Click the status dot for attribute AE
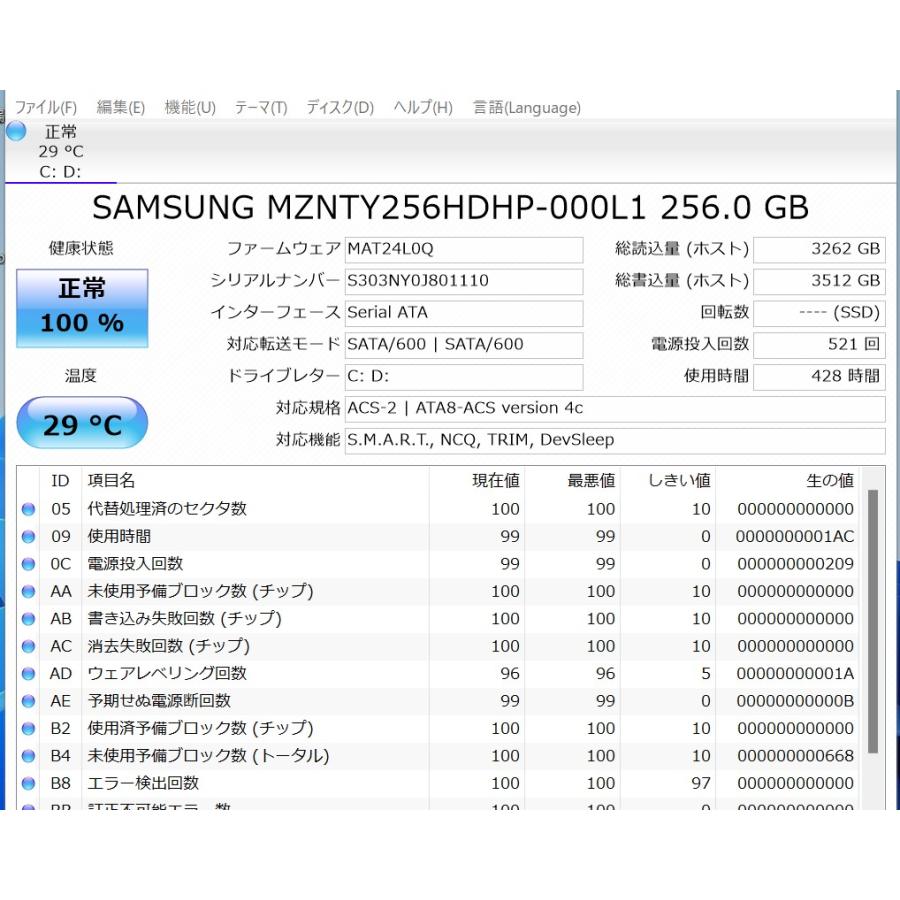The width and height of the screenshot is (900, 900). [28, 701]
